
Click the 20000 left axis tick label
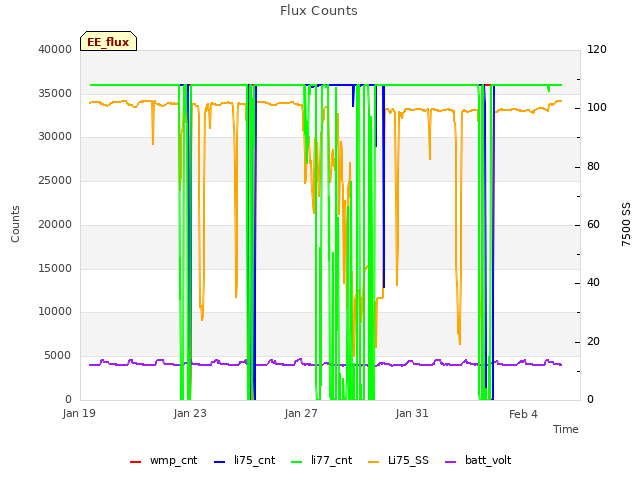[55, 224]
